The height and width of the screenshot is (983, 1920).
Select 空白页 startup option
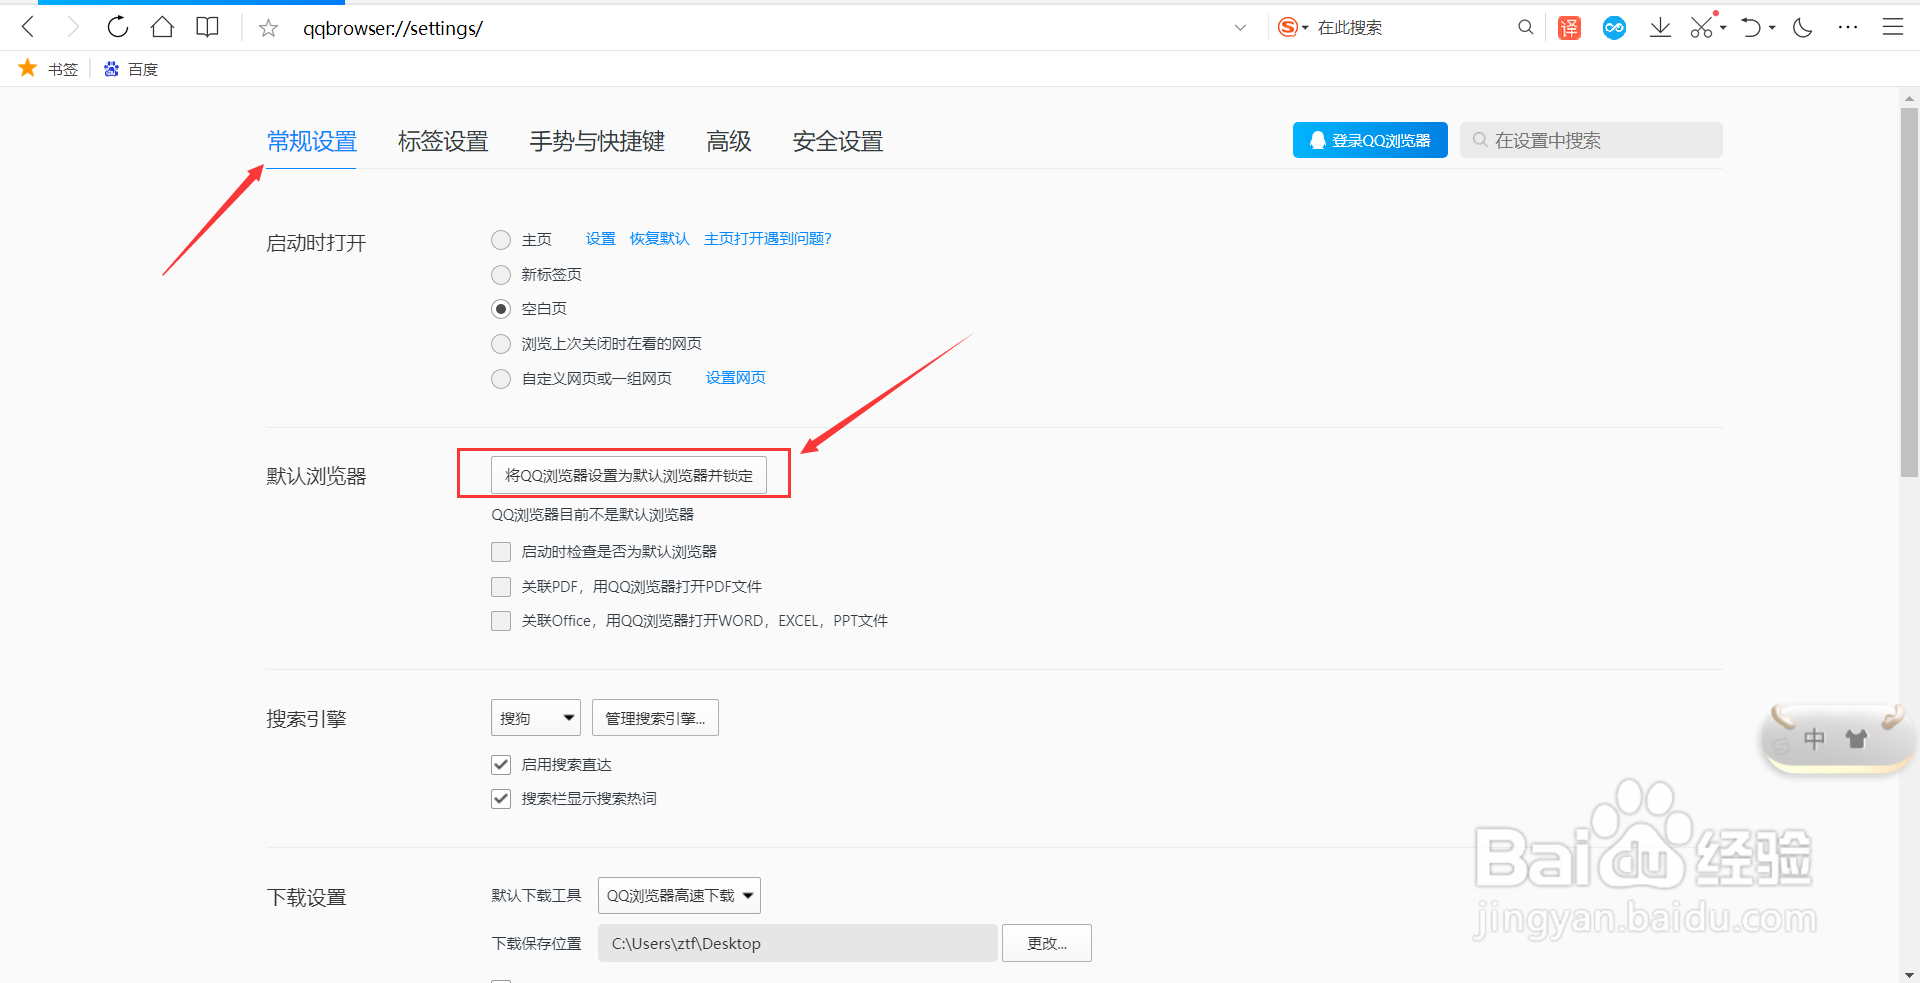(x=501, y=309)
